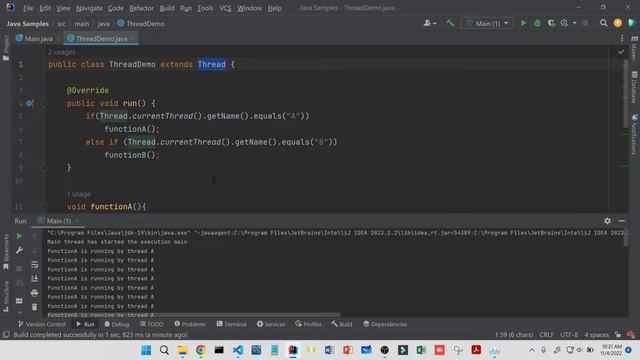
Task: Click the grayed-out stop button in toolbar
Action: (x=585, y=23)
